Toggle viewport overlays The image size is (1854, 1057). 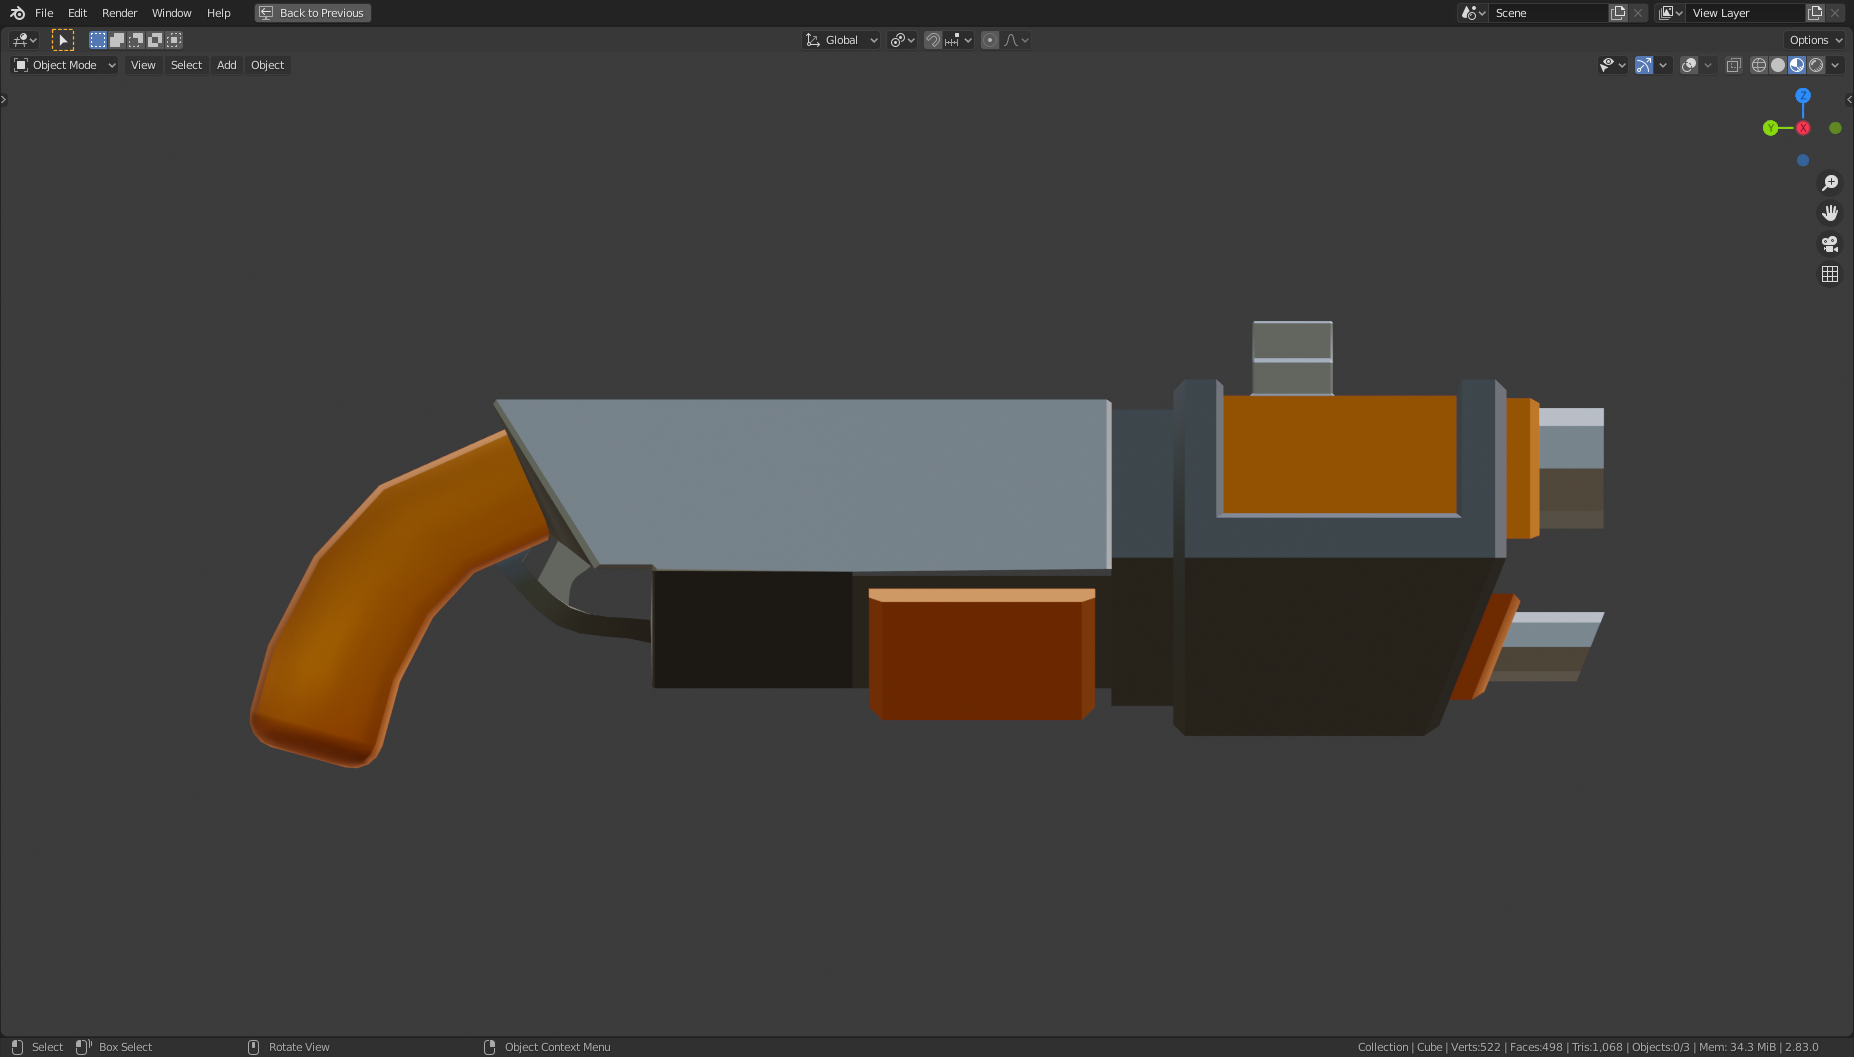pyautogui.click(x=1689, y=65)
